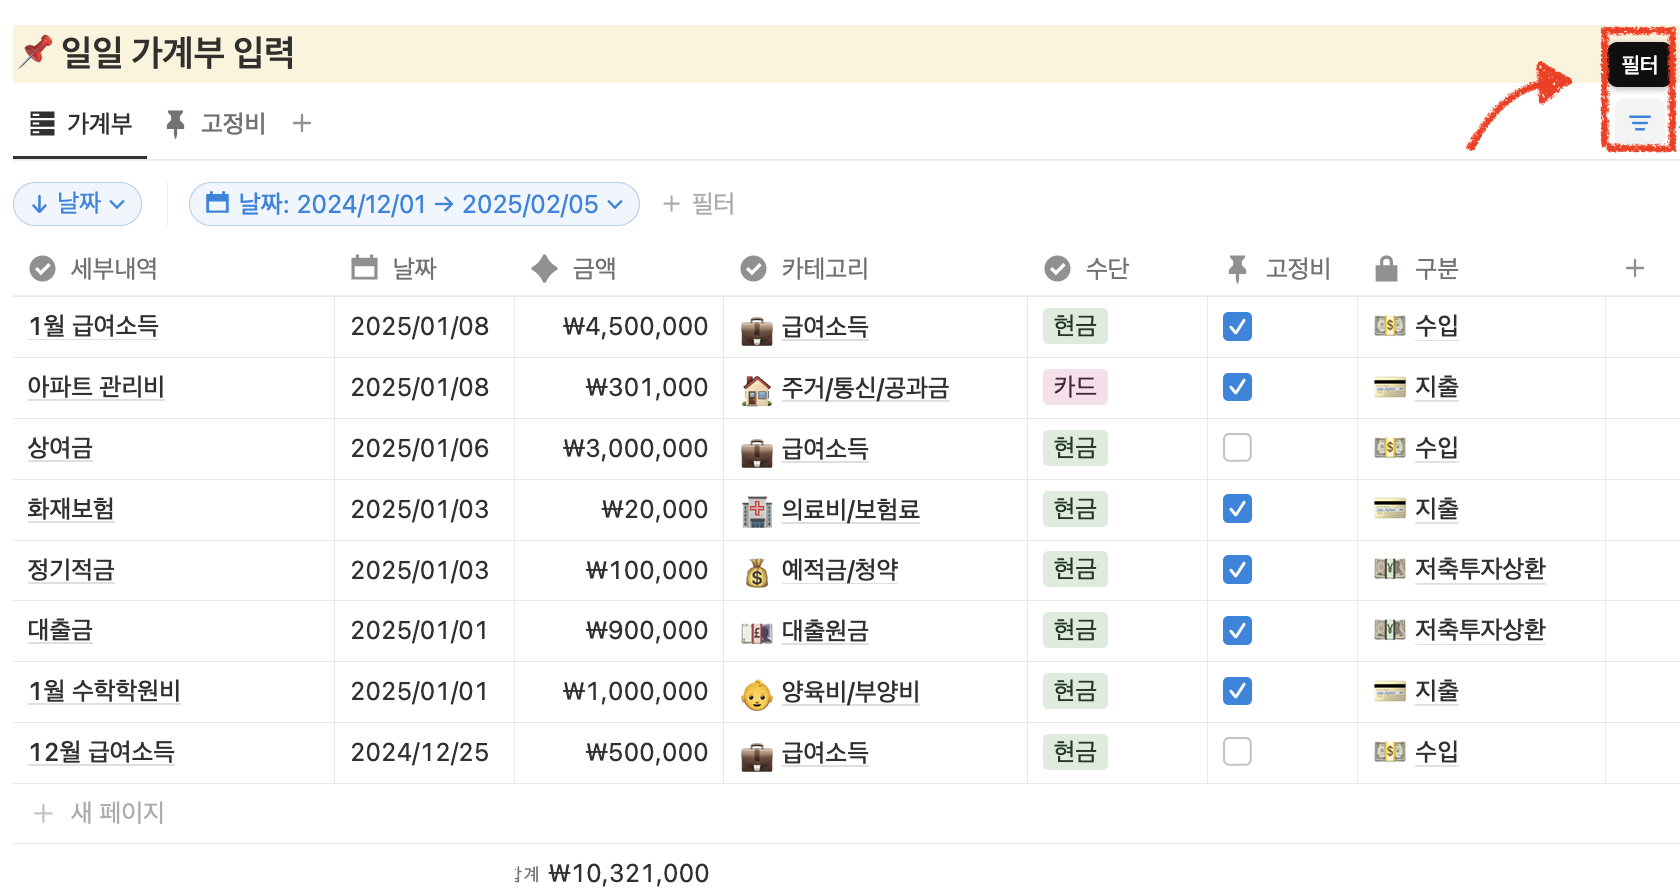1680x890 pixels.
Task: Click the credit card icon in the 화재보험 row
Action: 1390,509
